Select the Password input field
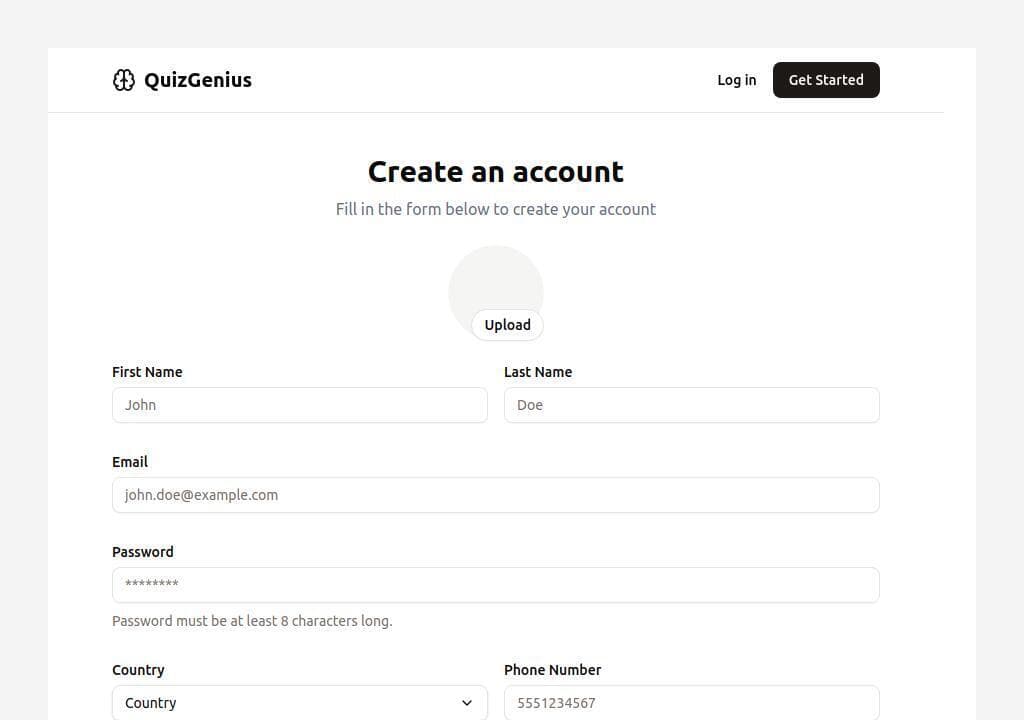Image resolution: width=1024 pixels, height=720 pixels. point(495,585)
